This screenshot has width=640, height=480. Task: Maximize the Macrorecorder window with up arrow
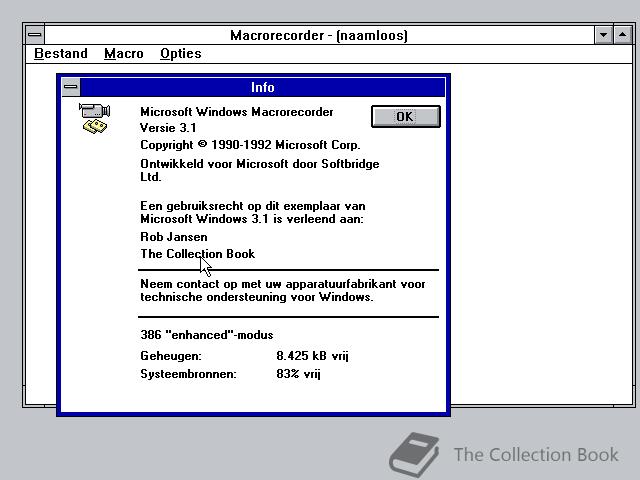tap(622, 35)
